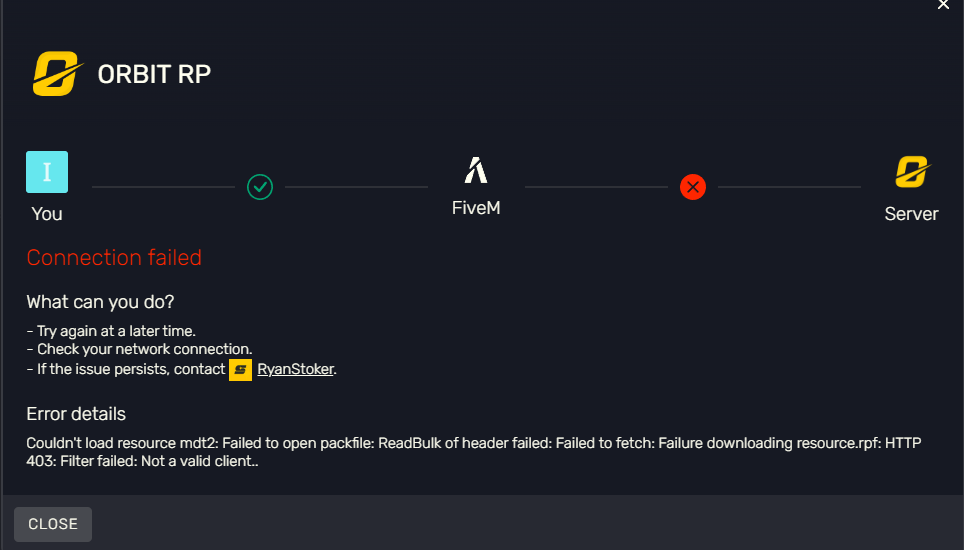Image resolution: width=964 pixels, height=550 pixels.
Task: Click the yellow Server logo icon
Action: click(x=912, y=172)
